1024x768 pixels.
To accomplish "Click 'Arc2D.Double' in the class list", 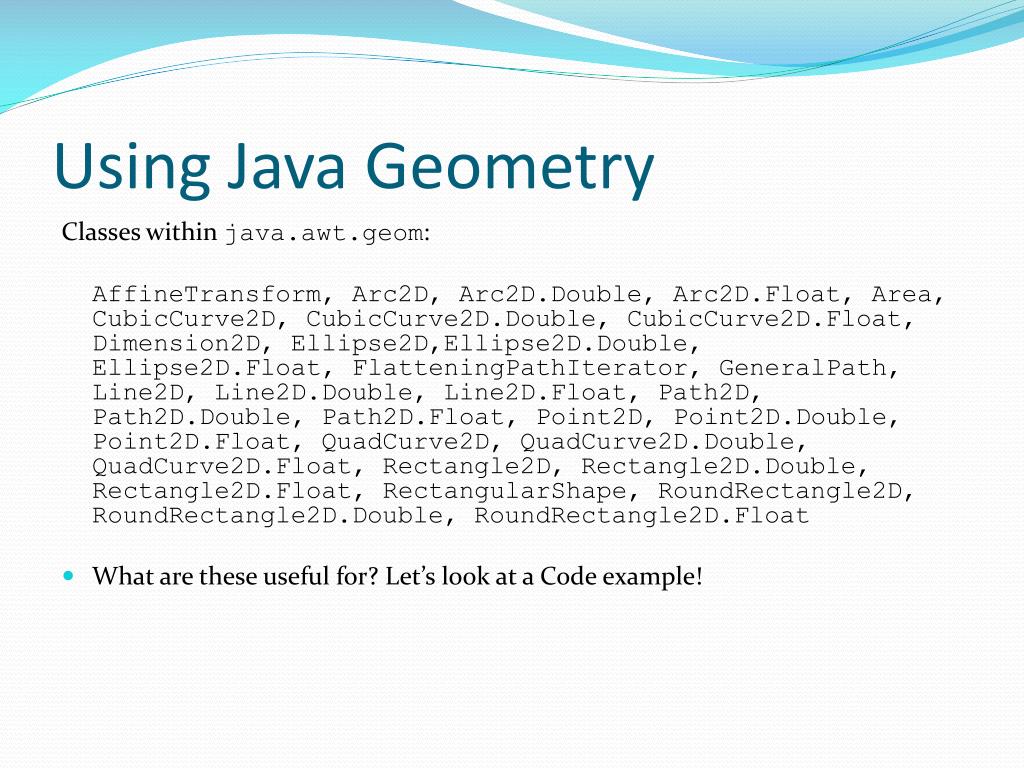I will 551,295.
